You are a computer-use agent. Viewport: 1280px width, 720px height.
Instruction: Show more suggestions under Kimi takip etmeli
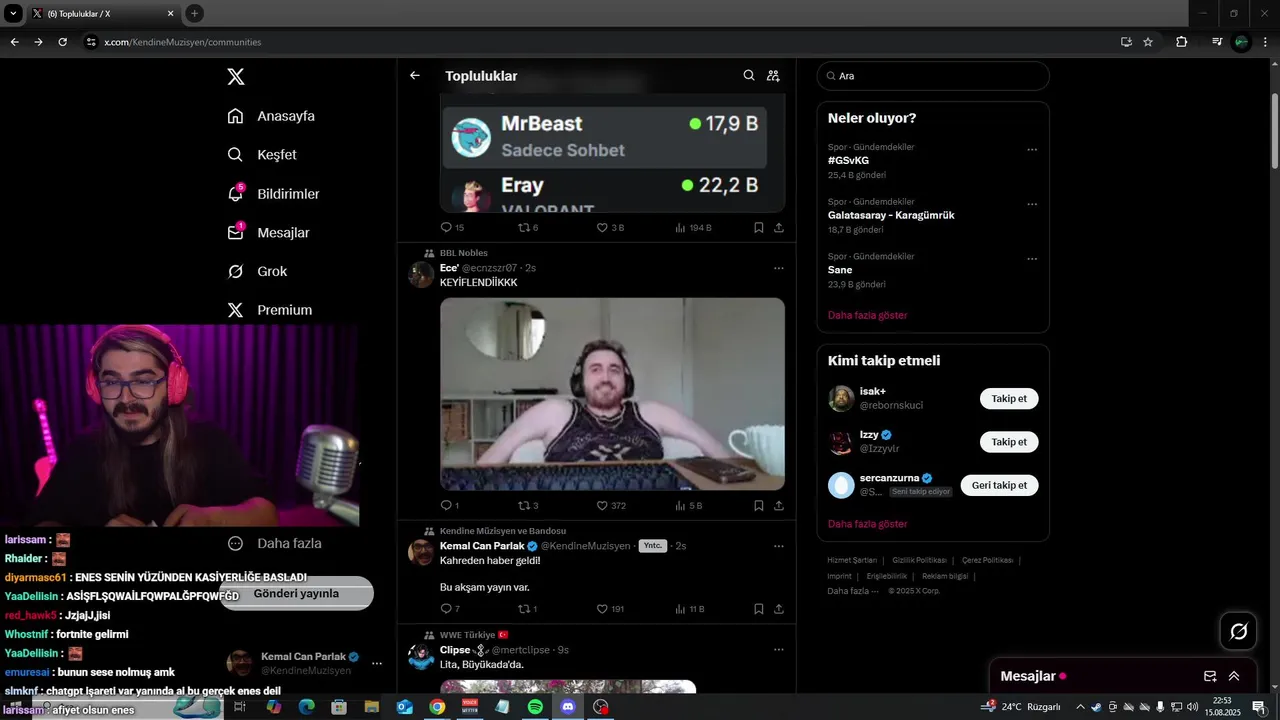click(x=867, y=524)
